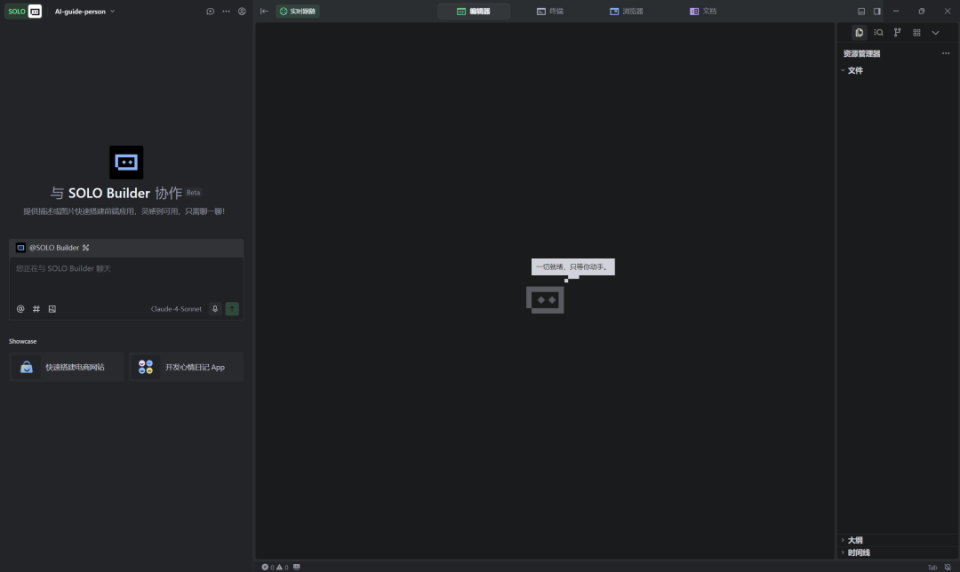
Task: Expand the 大纲 outline section
Action: pos(855,540)
